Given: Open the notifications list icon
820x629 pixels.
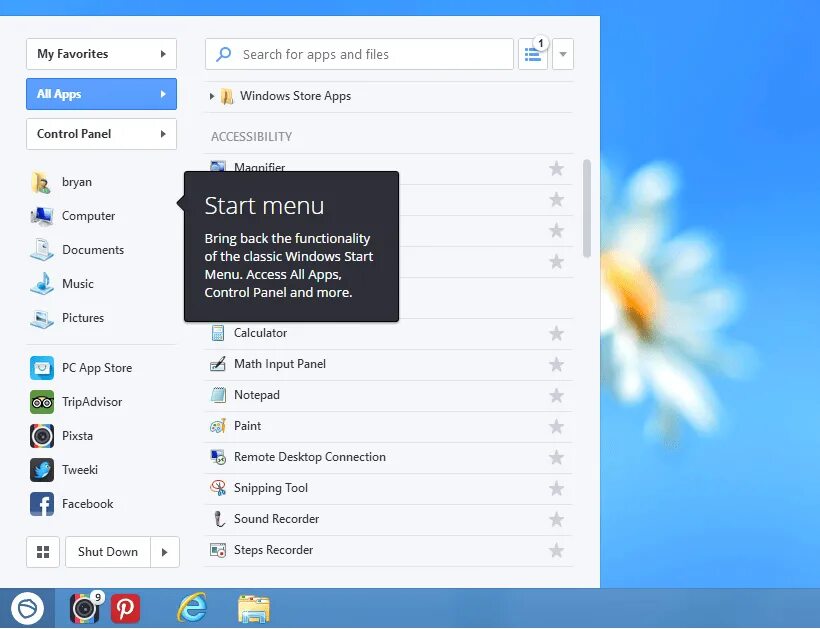Looking at the screenshot, I should tap(533, 54).
